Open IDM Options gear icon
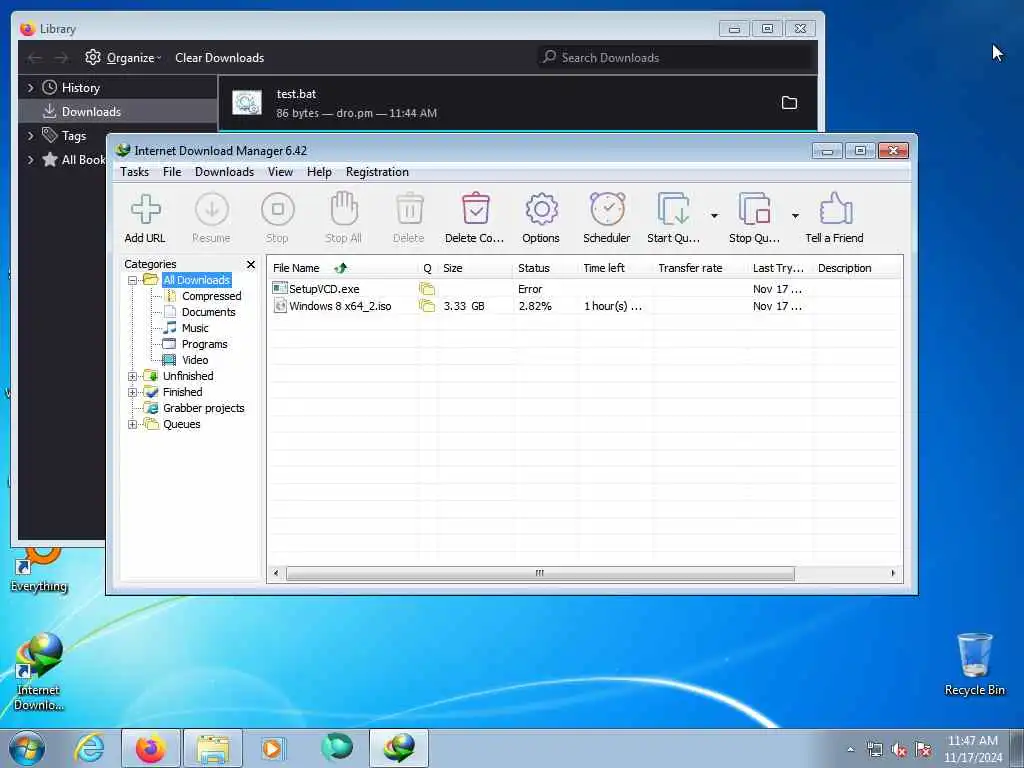This screenshot has width=1024, height=768. pyautogui.click(x=541, y=210)
